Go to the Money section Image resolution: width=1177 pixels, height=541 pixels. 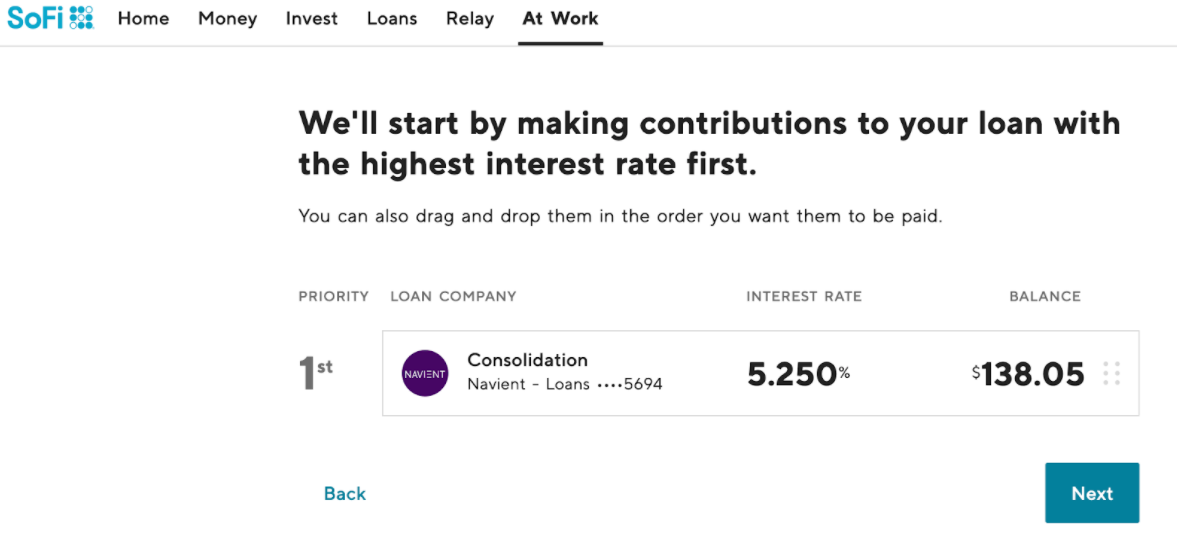click(227, 19)
